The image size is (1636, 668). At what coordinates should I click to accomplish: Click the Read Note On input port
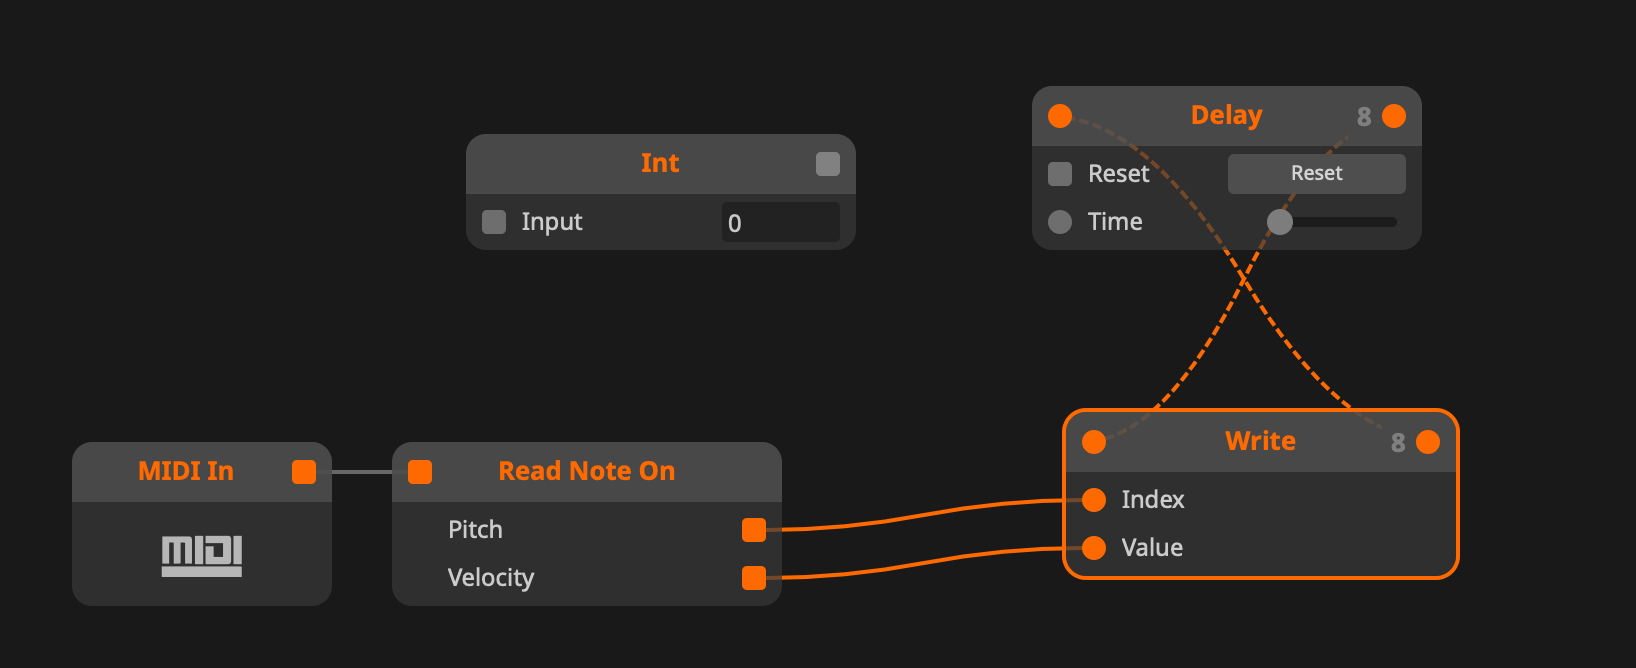[420, 472]
